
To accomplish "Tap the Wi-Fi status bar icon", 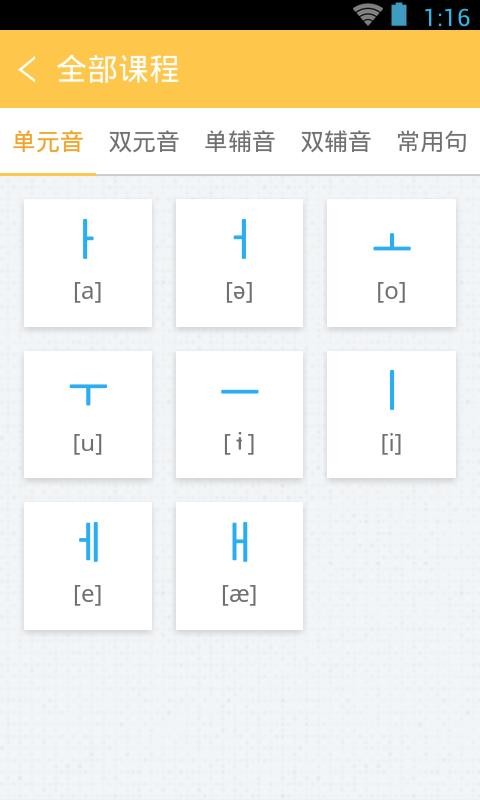I will pyautogui.click(x=368, y=15).
